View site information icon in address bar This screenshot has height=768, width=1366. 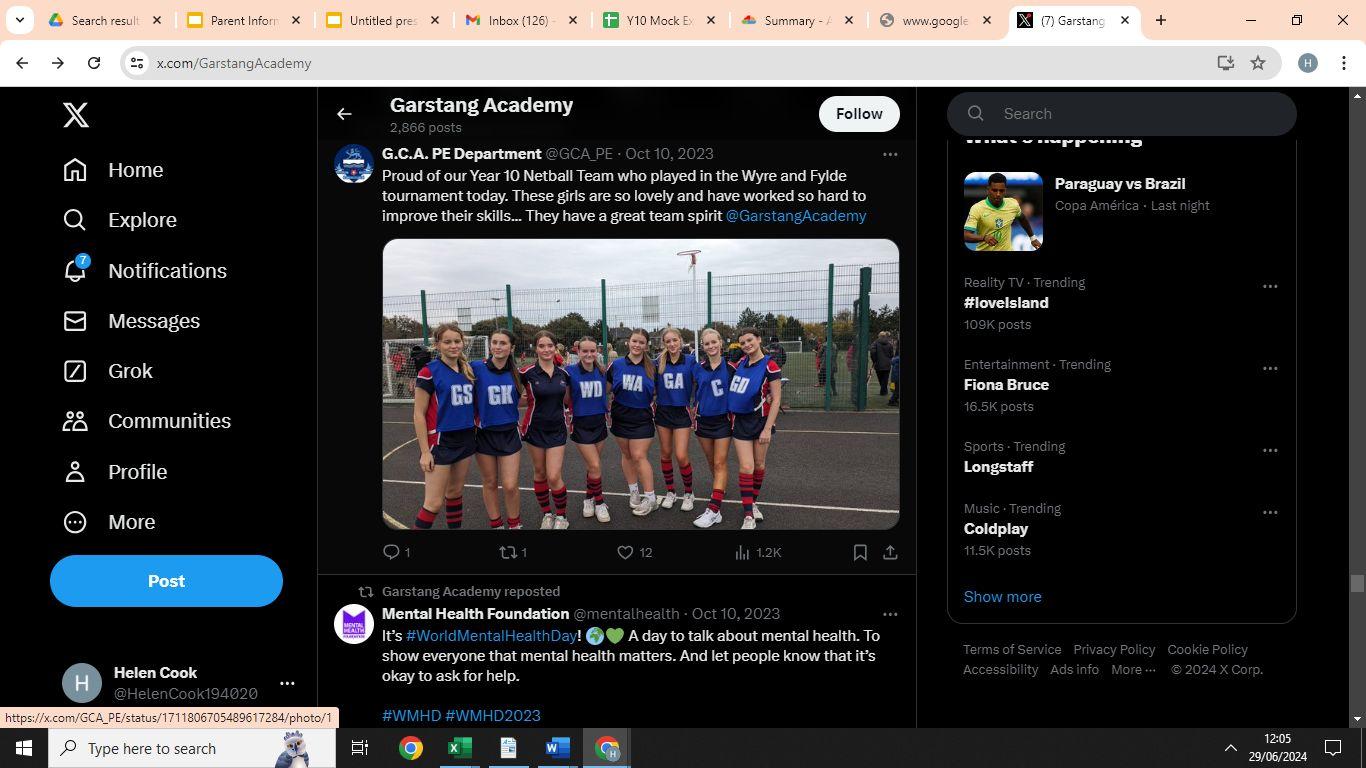tap(137, 63)
